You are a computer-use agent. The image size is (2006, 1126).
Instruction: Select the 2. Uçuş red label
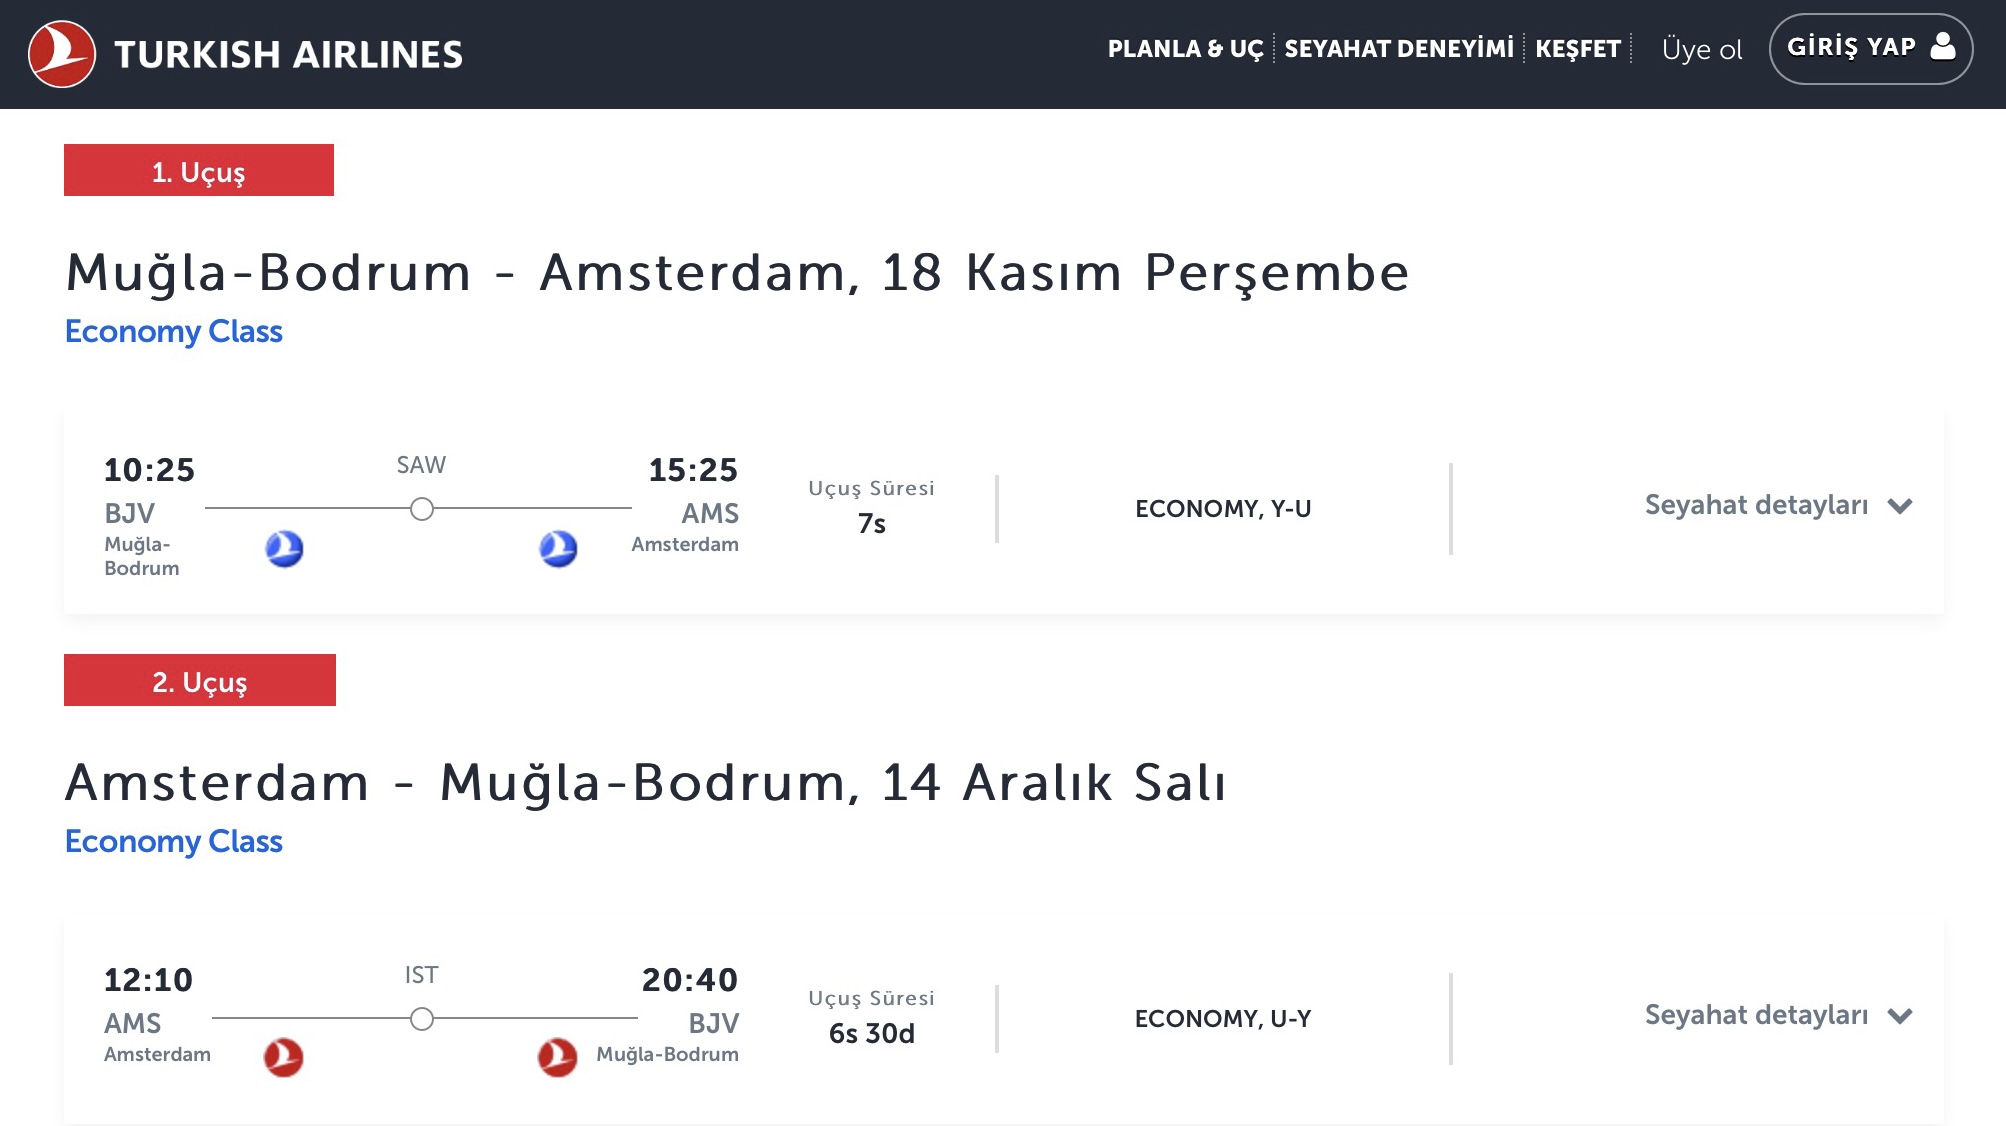(x=200, y=681)
